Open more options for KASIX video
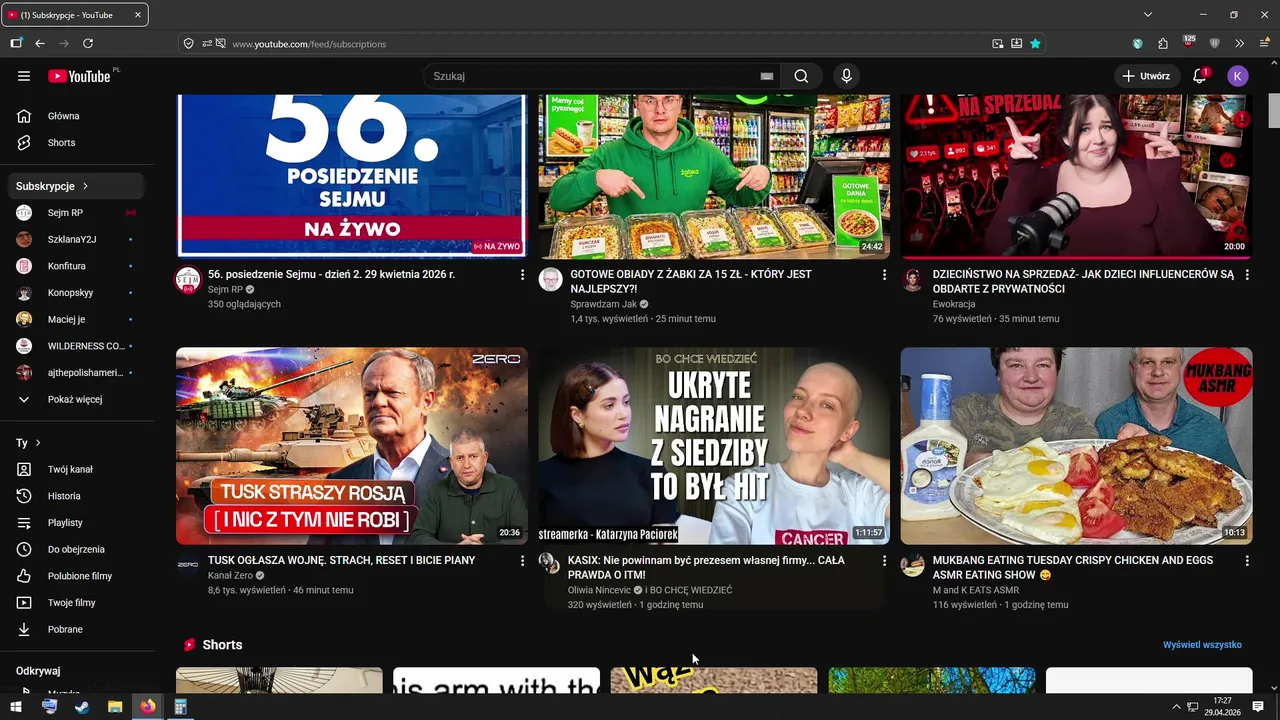Viewport: 1280px width, 720px height. (x=884, y=561)
